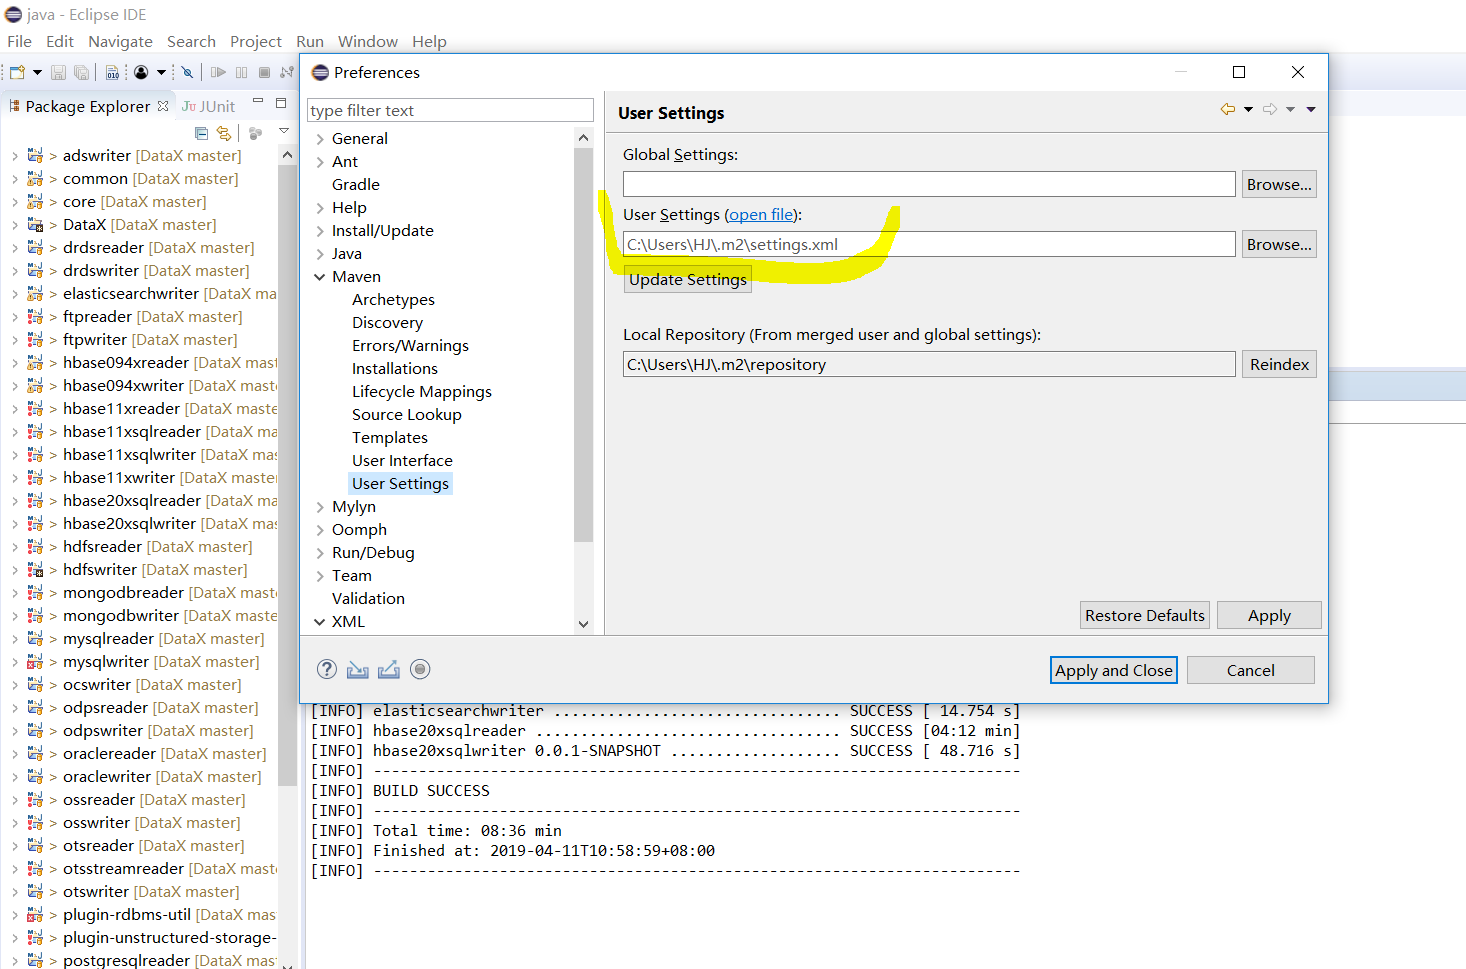
Task: Click the Terminate (stop) toolbar icon
Action: click(x=263, y=72)
